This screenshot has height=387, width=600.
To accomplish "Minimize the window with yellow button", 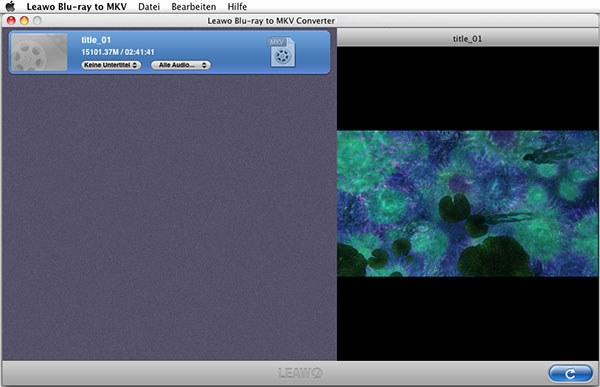I will 24,20.
